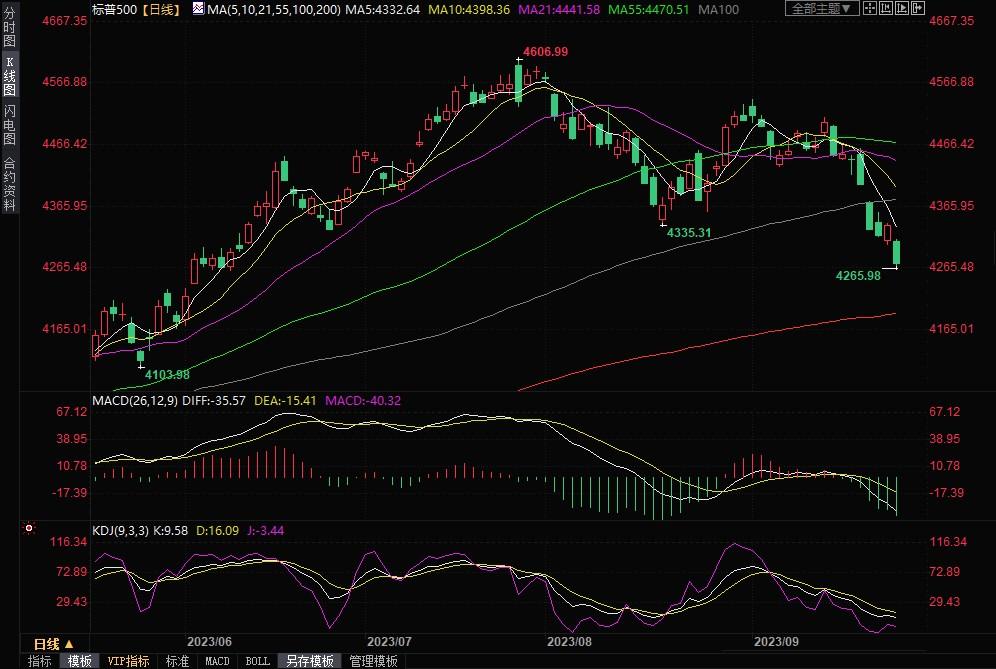The height and width of the screenshot is (669, 996).
Task: Click the MA55:4470.51 value label
Action: [x=649, y=10]
